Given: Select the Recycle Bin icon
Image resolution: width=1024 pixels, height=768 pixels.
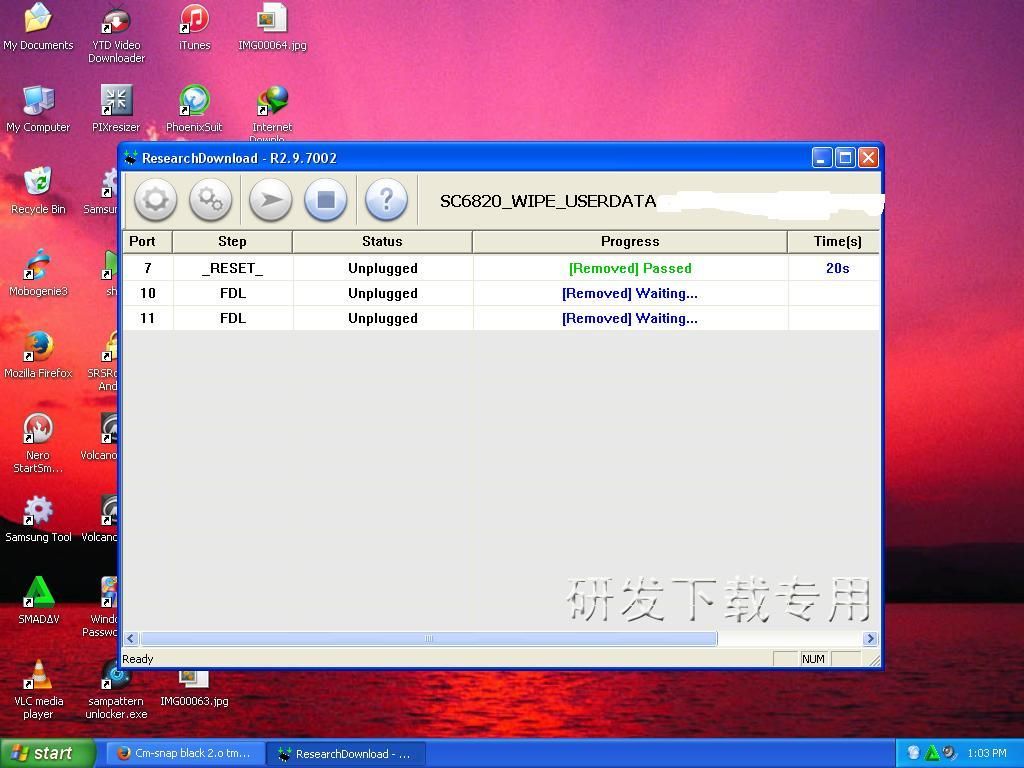Looking at the screenshot, I should 38,185.
